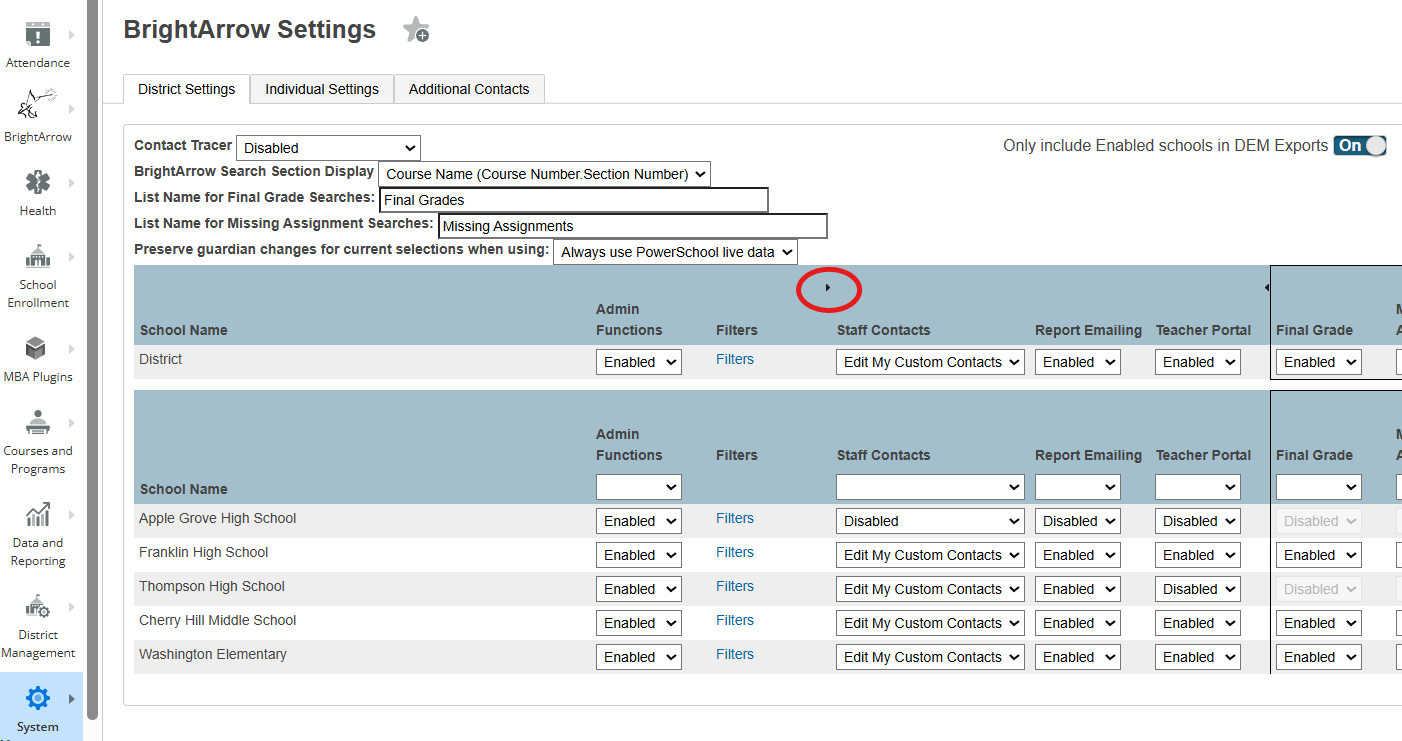
Task: Open Cherry Hill Report Emailing dropdown
Action: coord(1078,623)
